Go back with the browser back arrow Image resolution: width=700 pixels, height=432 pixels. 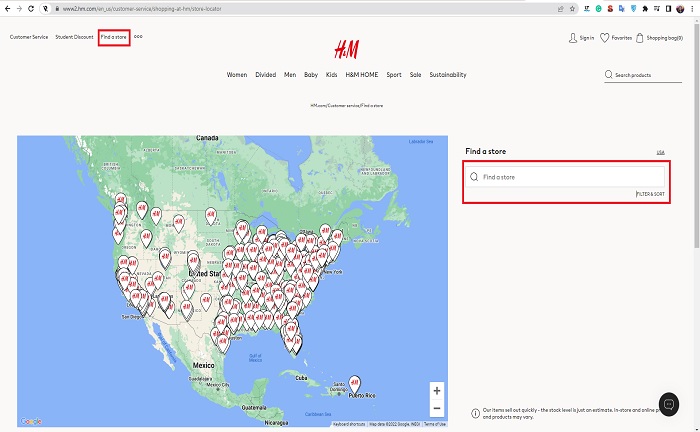[x=8, y=8]
